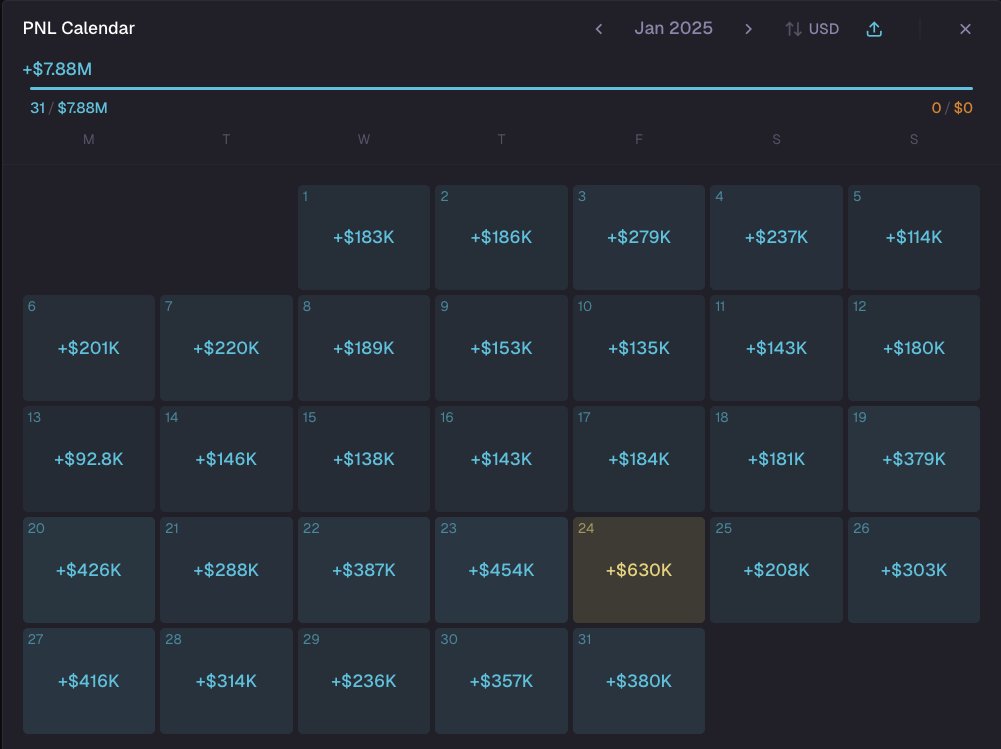This screenshot has width=1001, height=749.
Task: Select day 29 cell with +$236K
Action: coord(364,681)
